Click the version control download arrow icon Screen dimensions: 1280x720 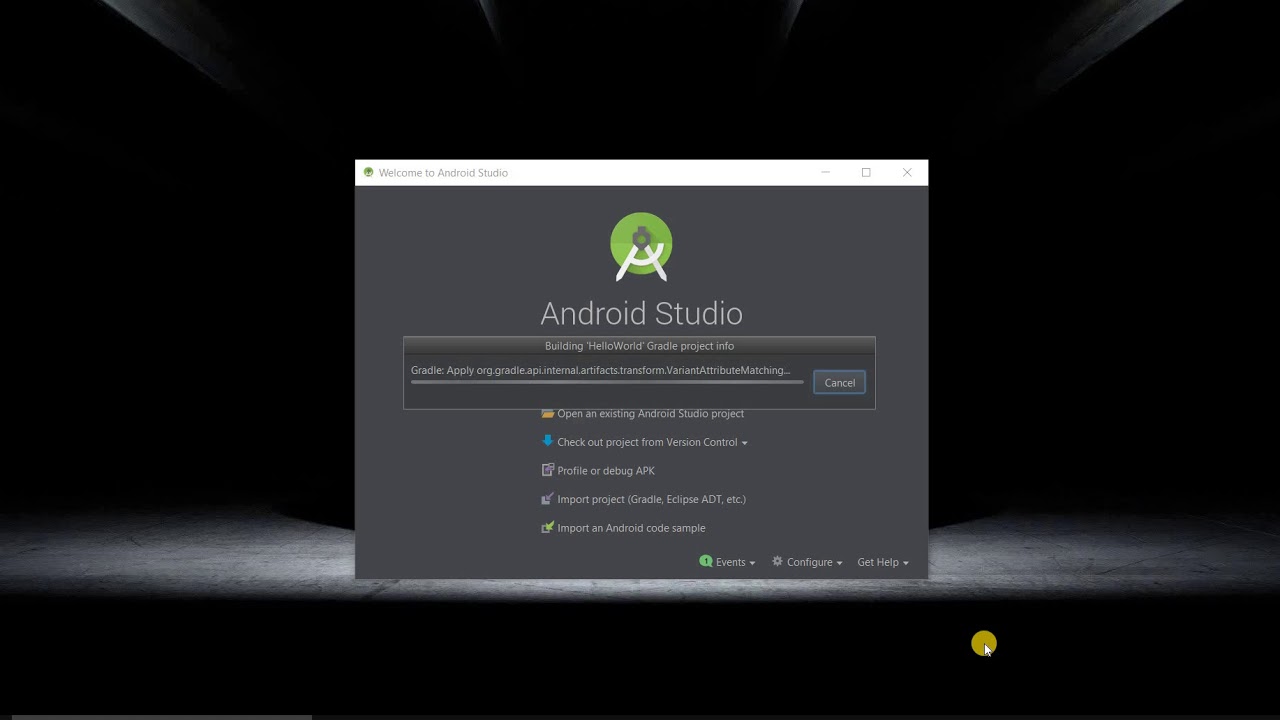[x=548, y=441]
